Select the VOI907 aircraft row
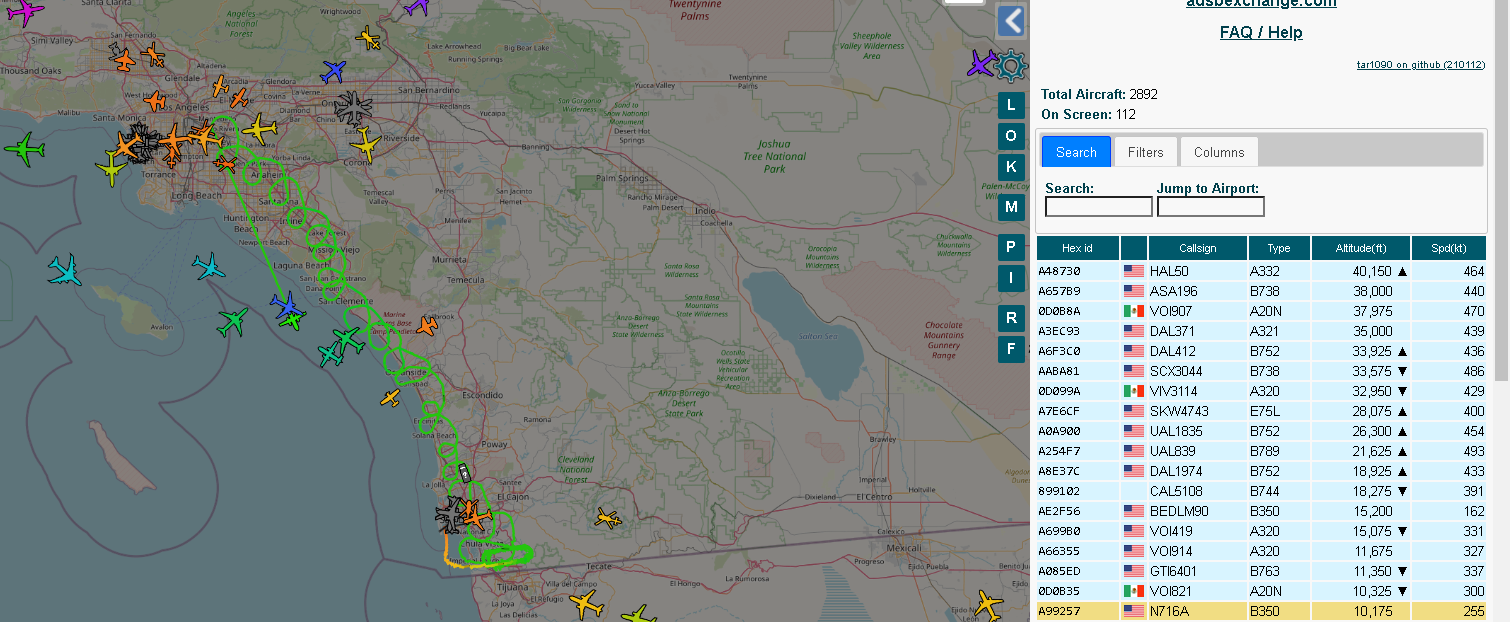 (x=1261, y=311)
